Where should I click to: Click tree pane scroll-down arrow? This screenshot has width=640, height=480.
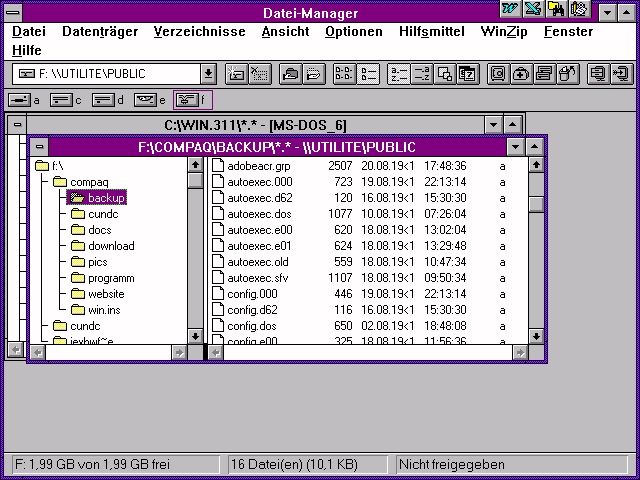tap(195, 336)
